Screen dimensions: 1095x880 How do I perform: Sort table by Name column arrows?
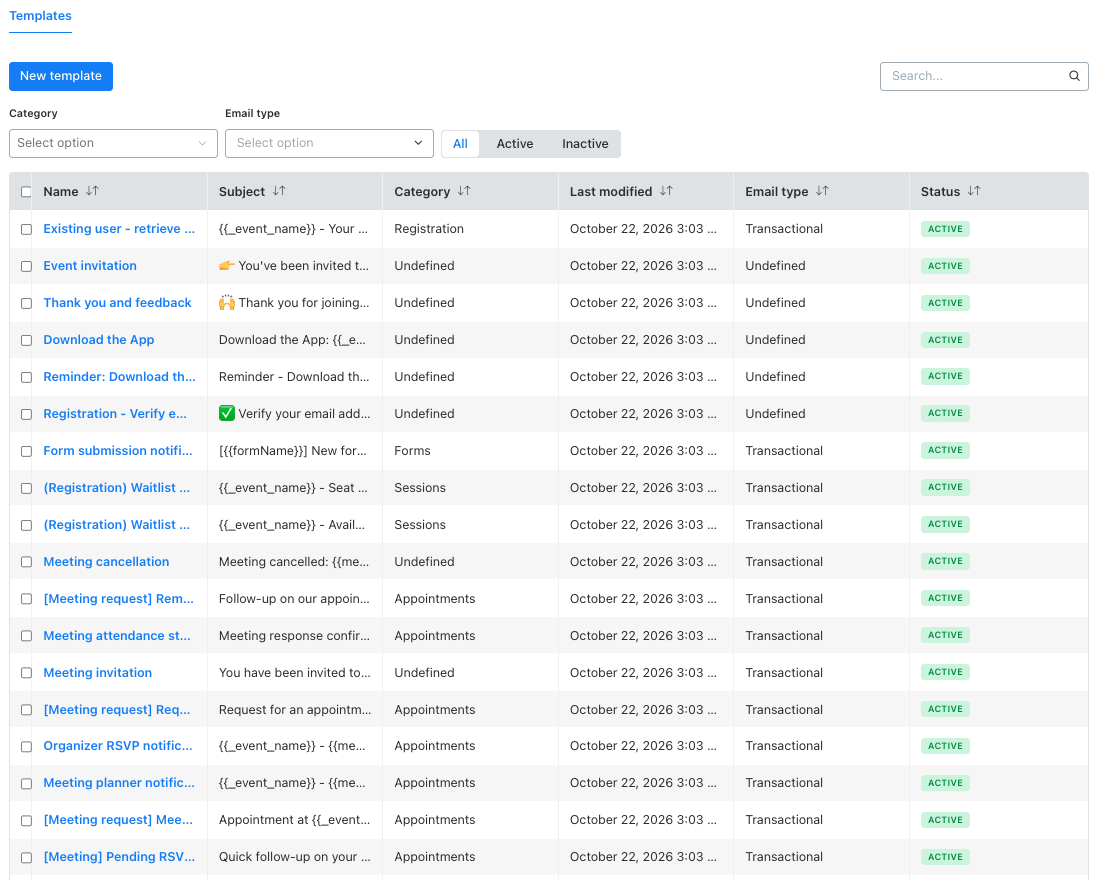[92, 191]
